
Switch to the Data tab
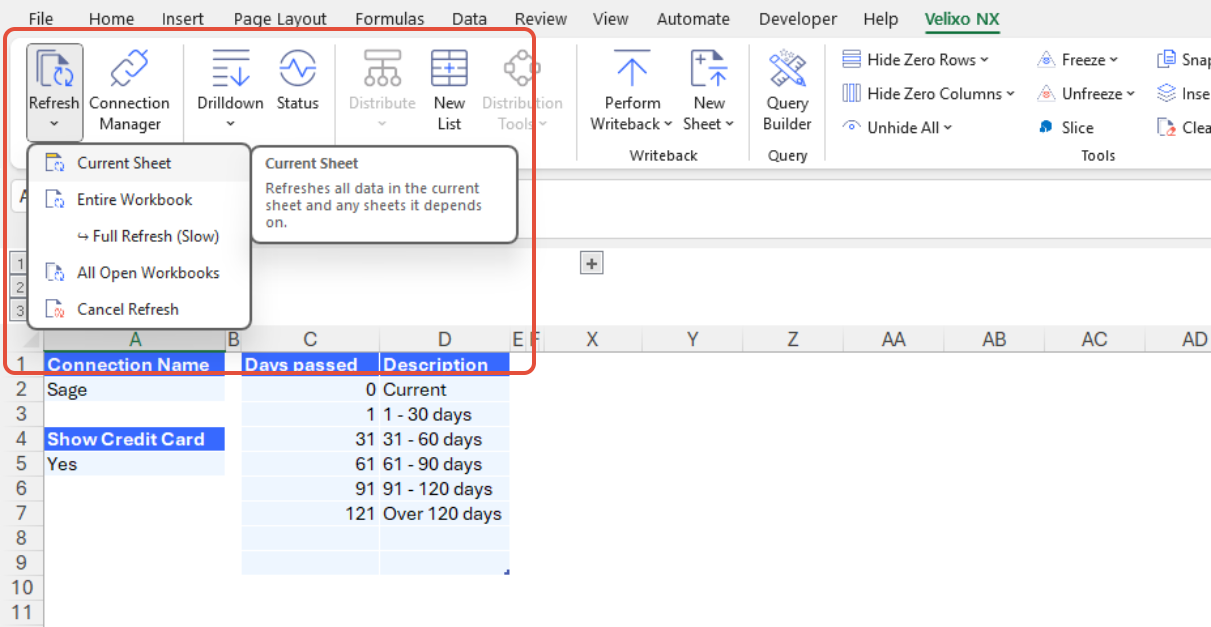[x=469, y=19]
